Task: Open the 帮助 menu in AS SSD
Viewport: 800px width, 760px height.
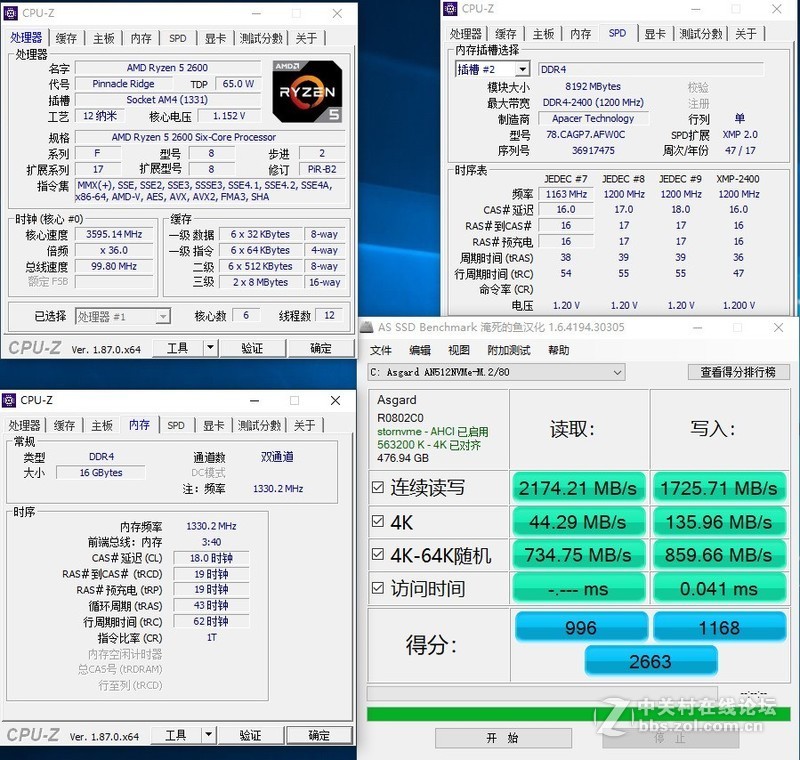Action: tap(557, 351)
